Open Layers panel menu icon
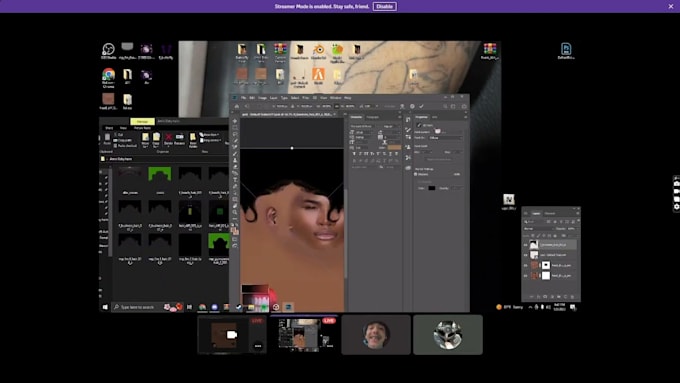This screenshot has width=680, height=383. click(x=578, y=213)
